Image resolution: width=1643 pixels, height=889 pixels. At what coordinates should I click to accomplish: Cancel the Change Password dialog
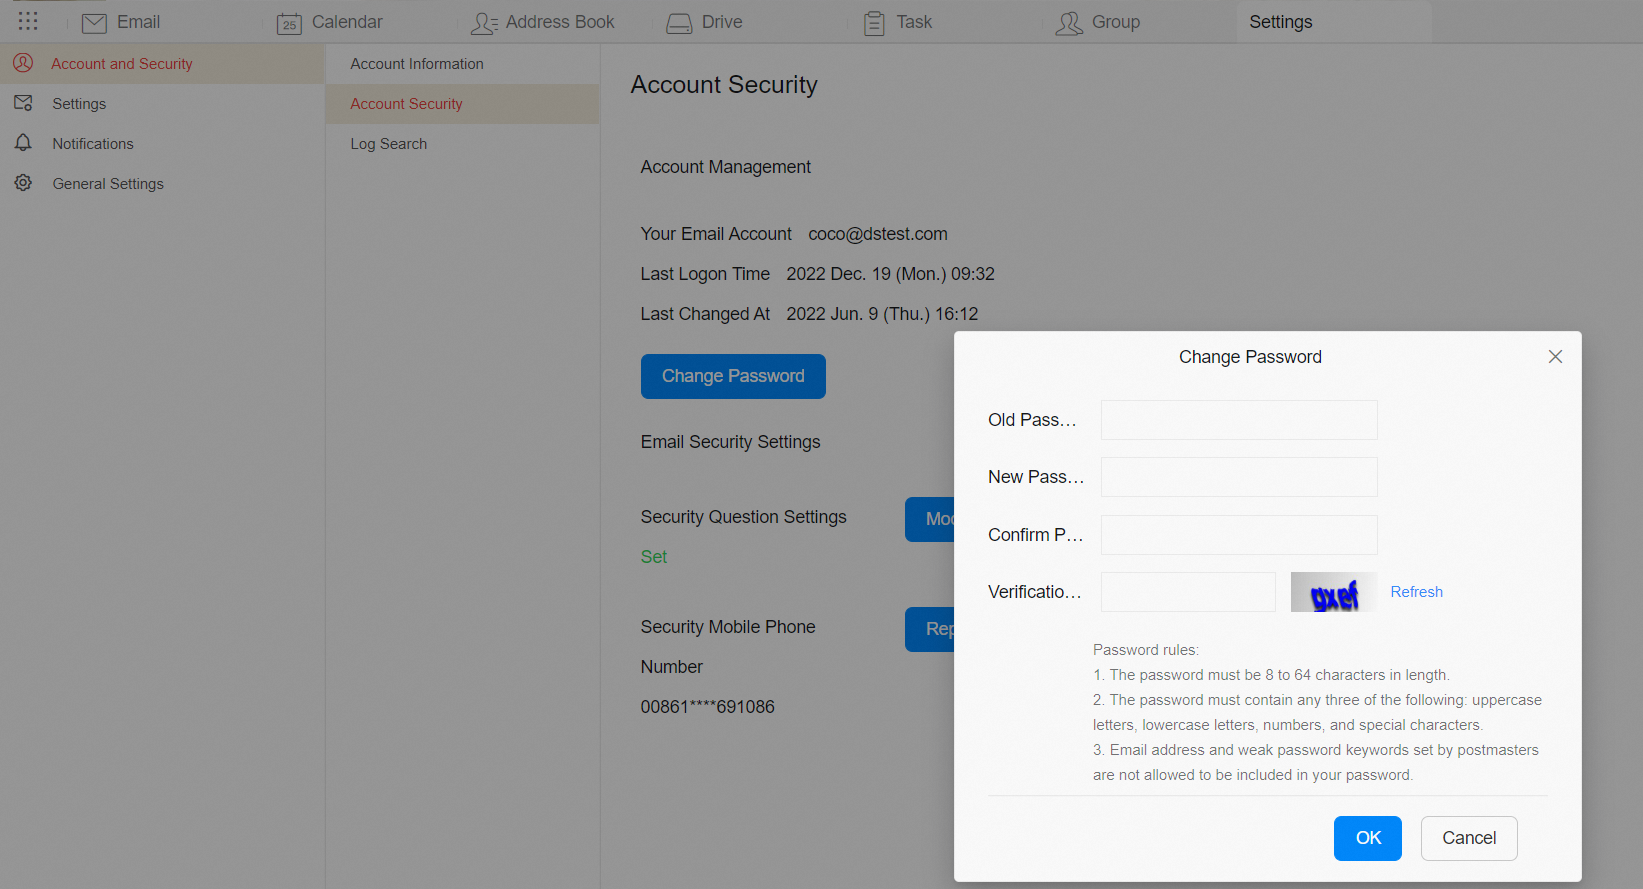1468,838
